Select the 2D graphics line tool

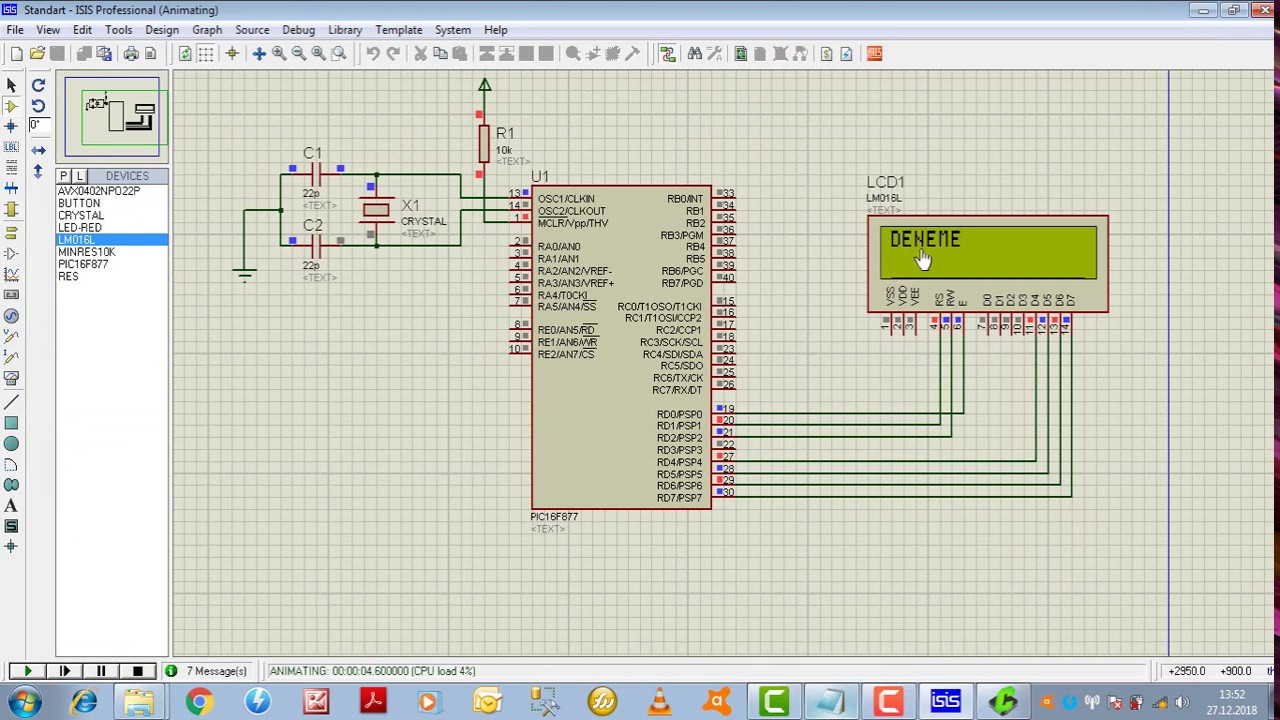pos(11,402)
